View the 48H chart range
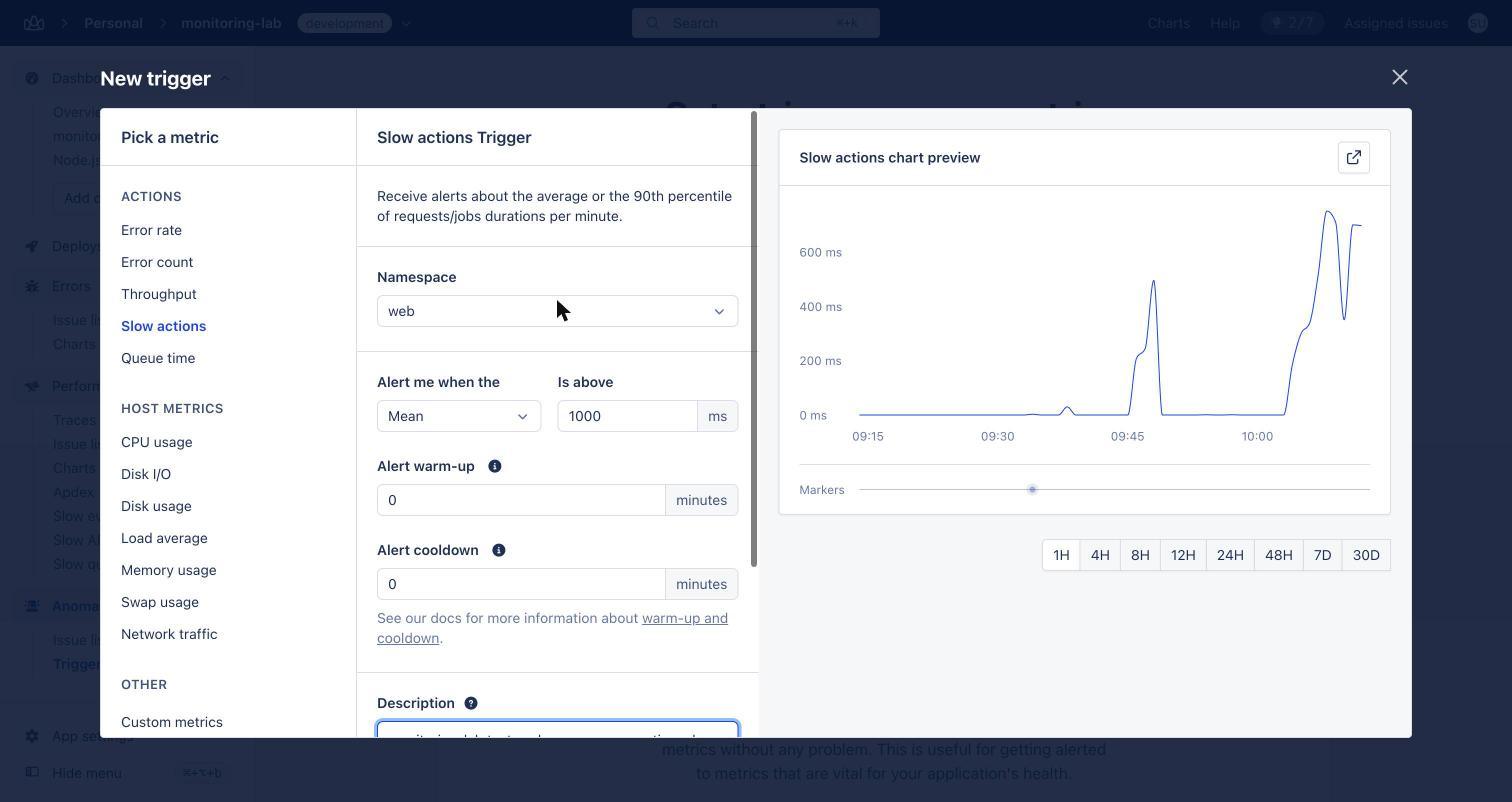 pyautogui.click(x=1279, y=555)
